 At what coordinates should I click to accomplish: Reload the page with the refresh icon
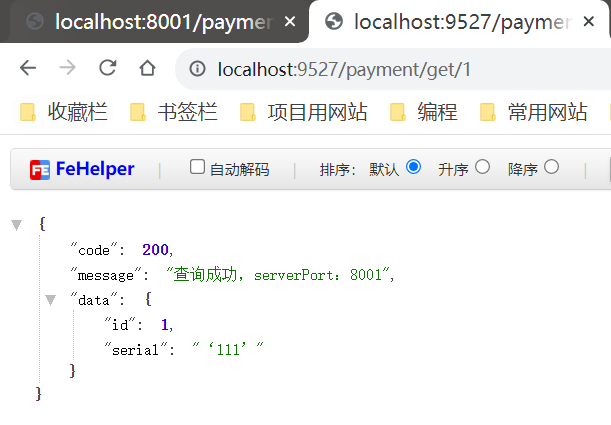pos(108,68)
